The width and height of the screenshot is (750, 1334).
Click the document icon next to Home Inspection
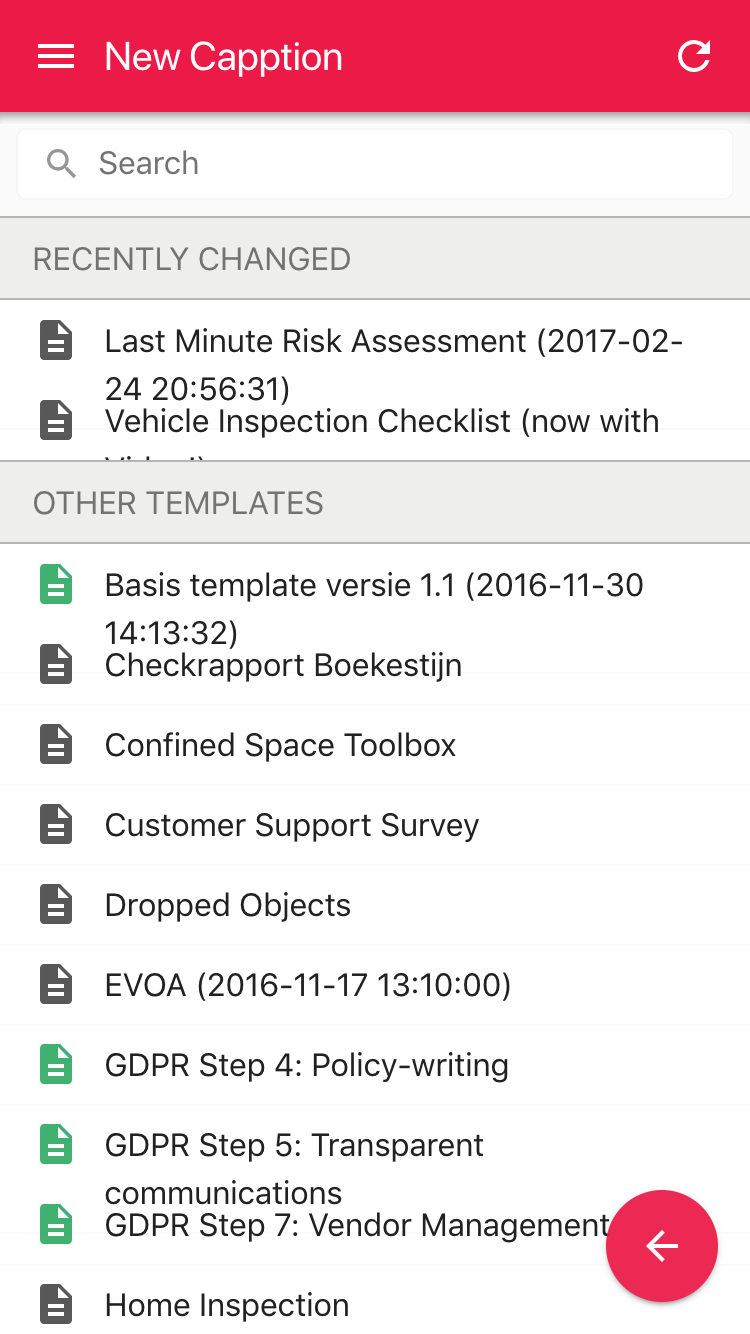(56, 1304)
